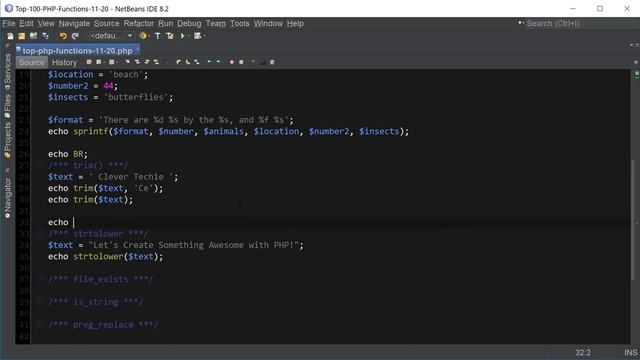Run the project with the green arrow
This screenshot has height=360, width=640.
[x=182, y=36]
